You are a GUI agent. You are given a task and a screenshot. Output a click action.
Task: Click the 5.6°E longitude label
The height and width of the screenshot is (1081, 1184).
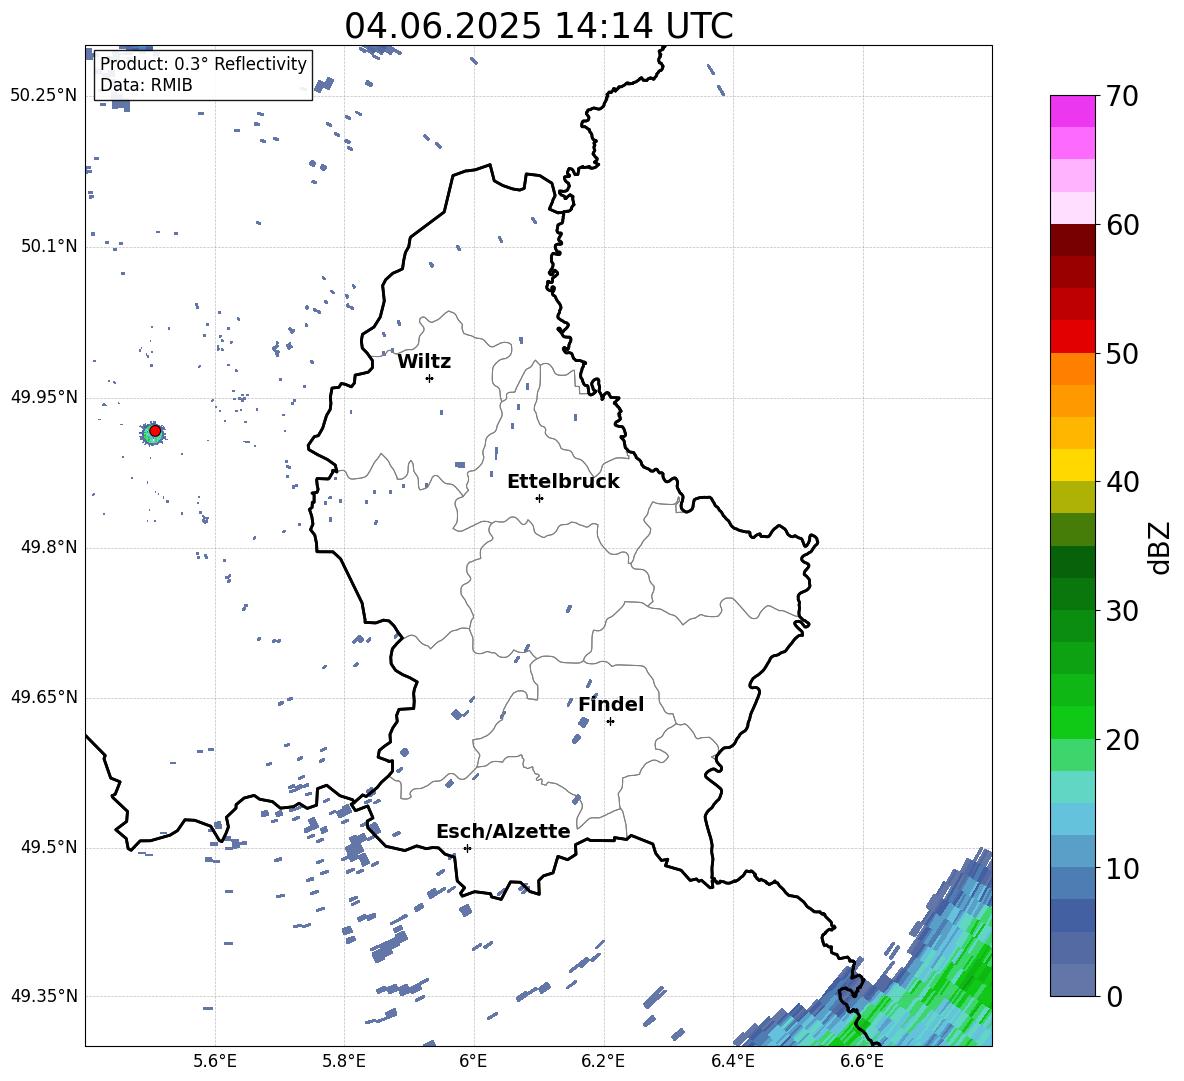(x=215, y=1061)
